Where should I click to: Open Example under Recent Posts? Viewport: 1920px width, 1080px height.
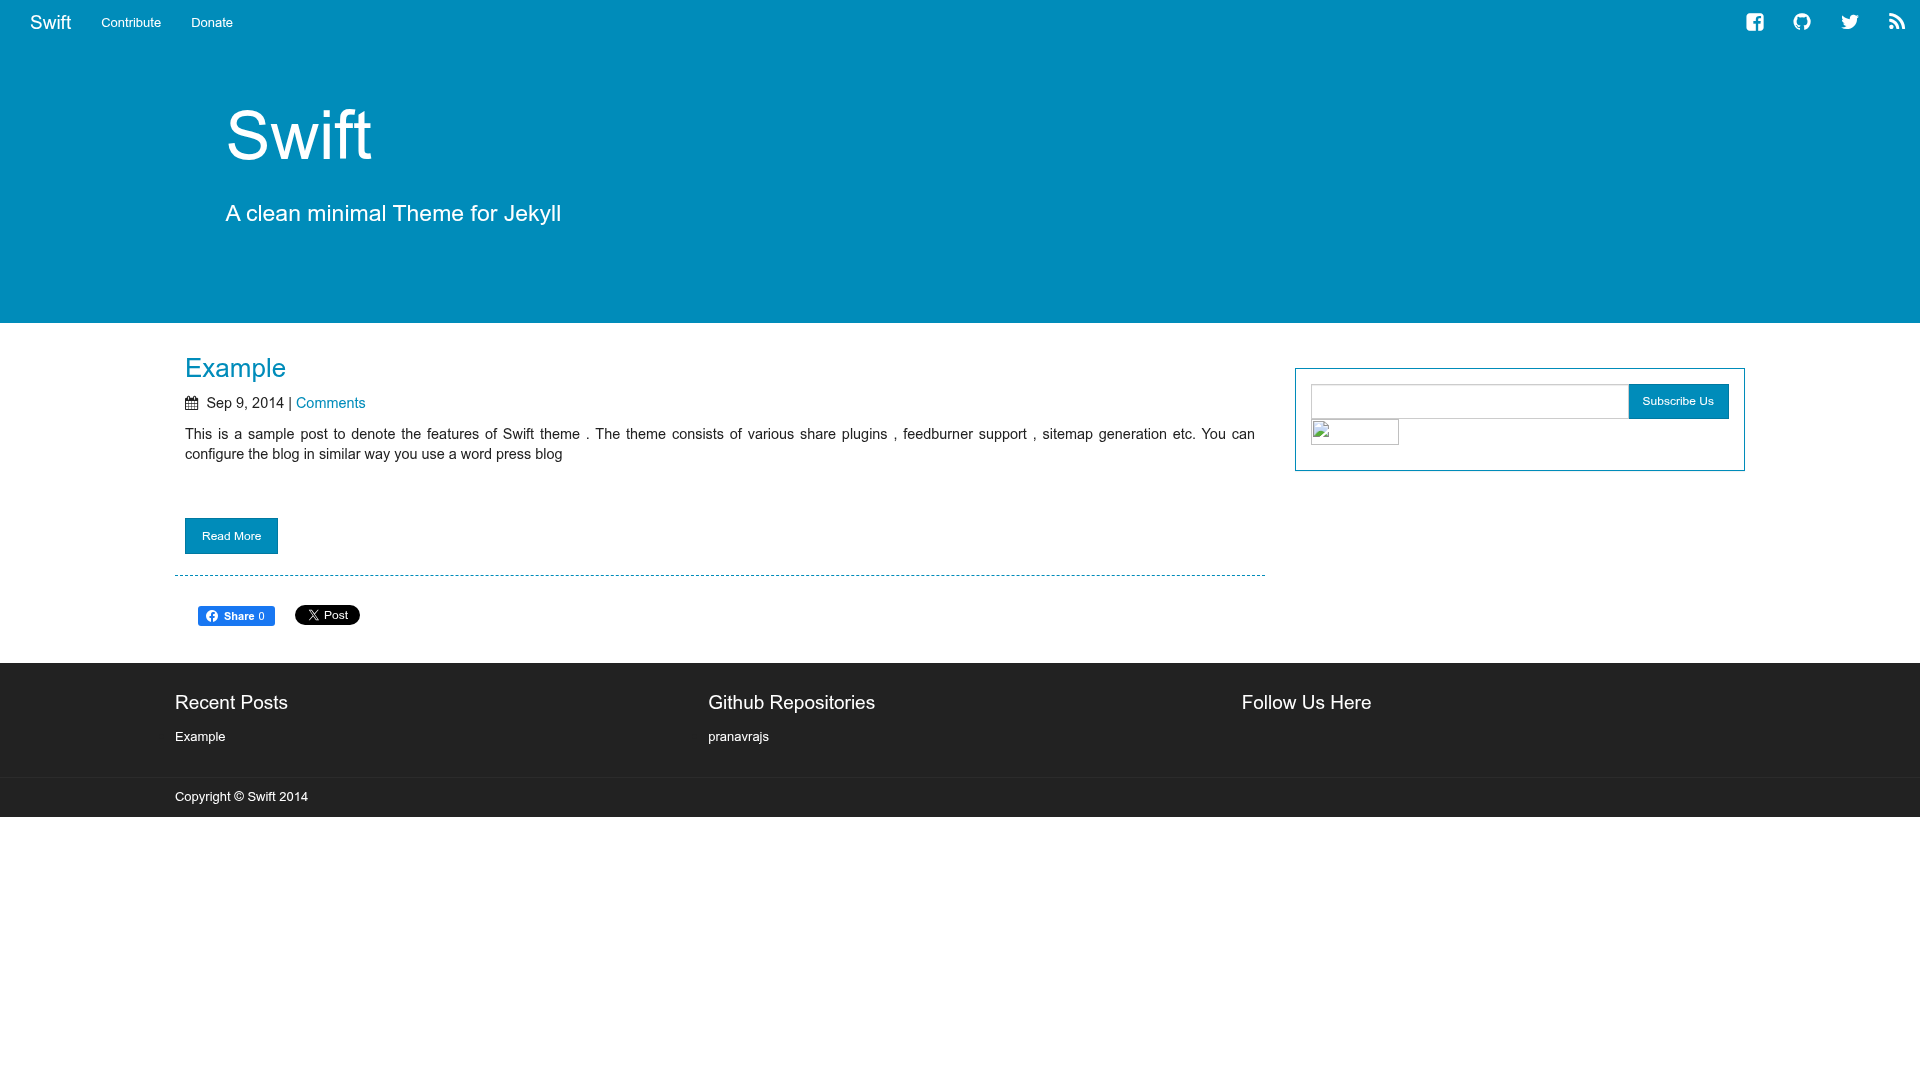tap(200, 737)
